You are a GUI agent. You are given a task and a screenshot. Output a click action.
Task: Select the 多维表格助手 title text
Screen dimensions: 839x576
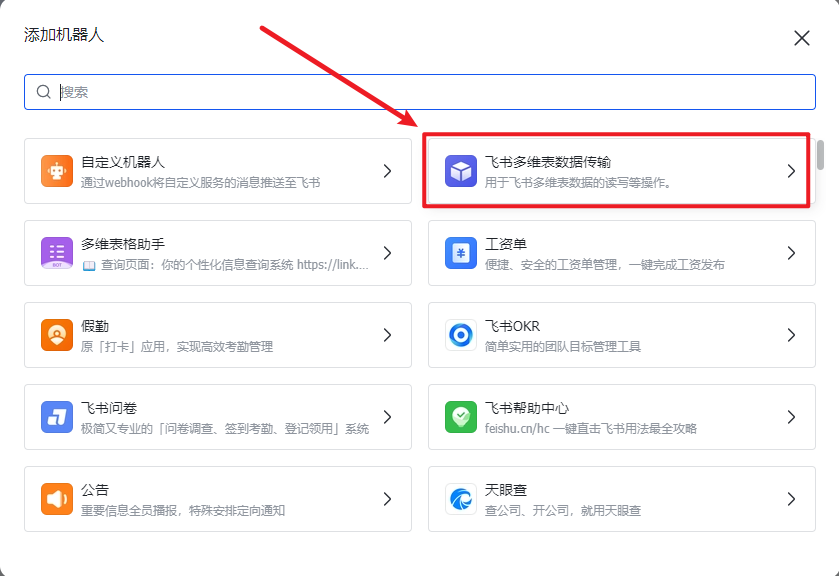[123, 244]
